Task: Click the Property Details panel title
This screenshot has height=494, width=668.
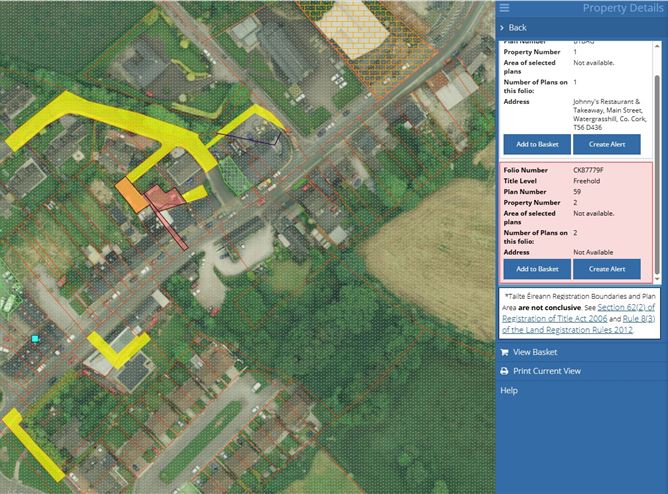Action: tap(617, 8)
